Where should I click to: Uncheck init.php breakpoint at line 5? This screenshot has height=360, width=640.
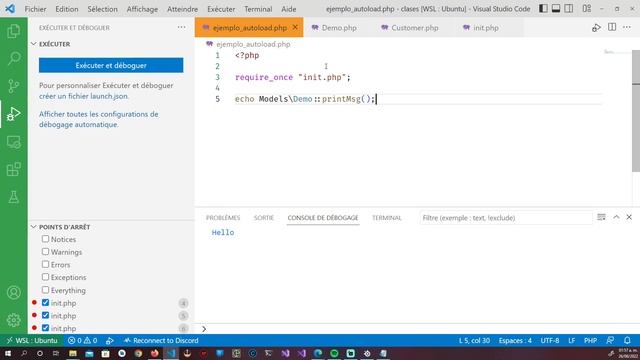[x=45, y=315]
